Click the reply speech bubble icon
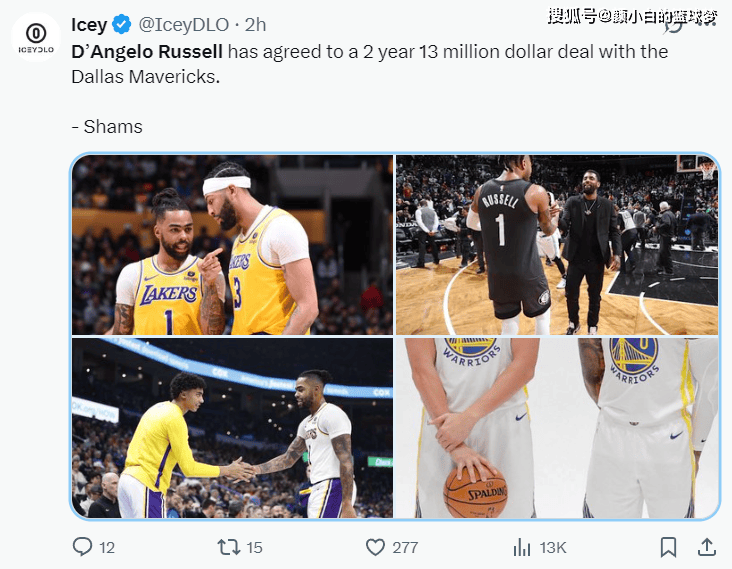This screenshot has width=732, height=569. pyautogui.click(x=83, y=547)
